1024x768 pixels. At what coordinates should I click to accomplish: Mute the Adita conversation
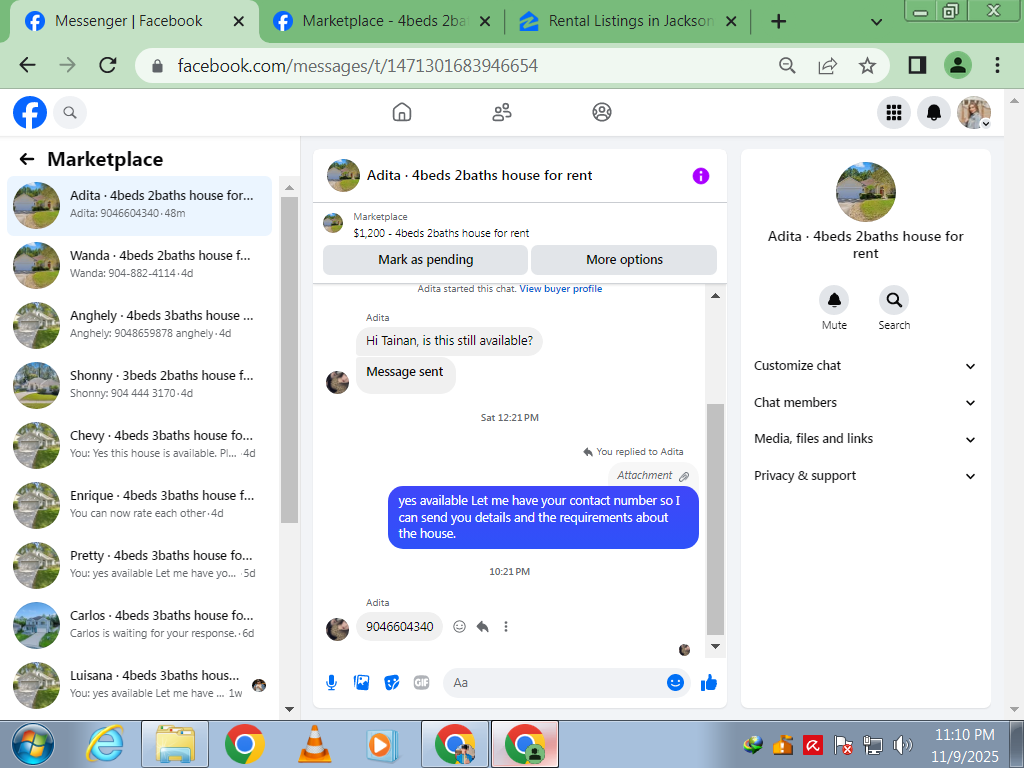click(834, 300)
